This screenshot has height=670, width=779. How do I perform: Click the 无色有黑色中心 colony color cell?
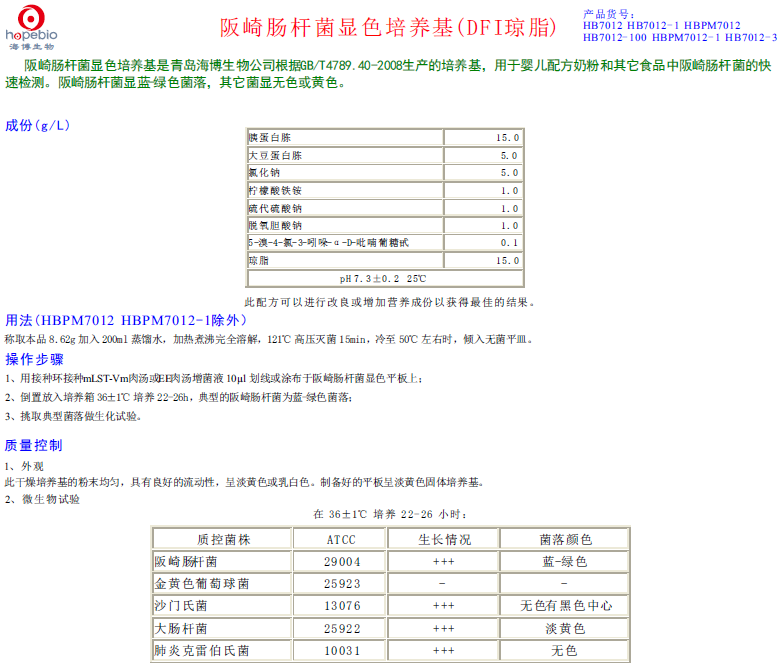566,606
